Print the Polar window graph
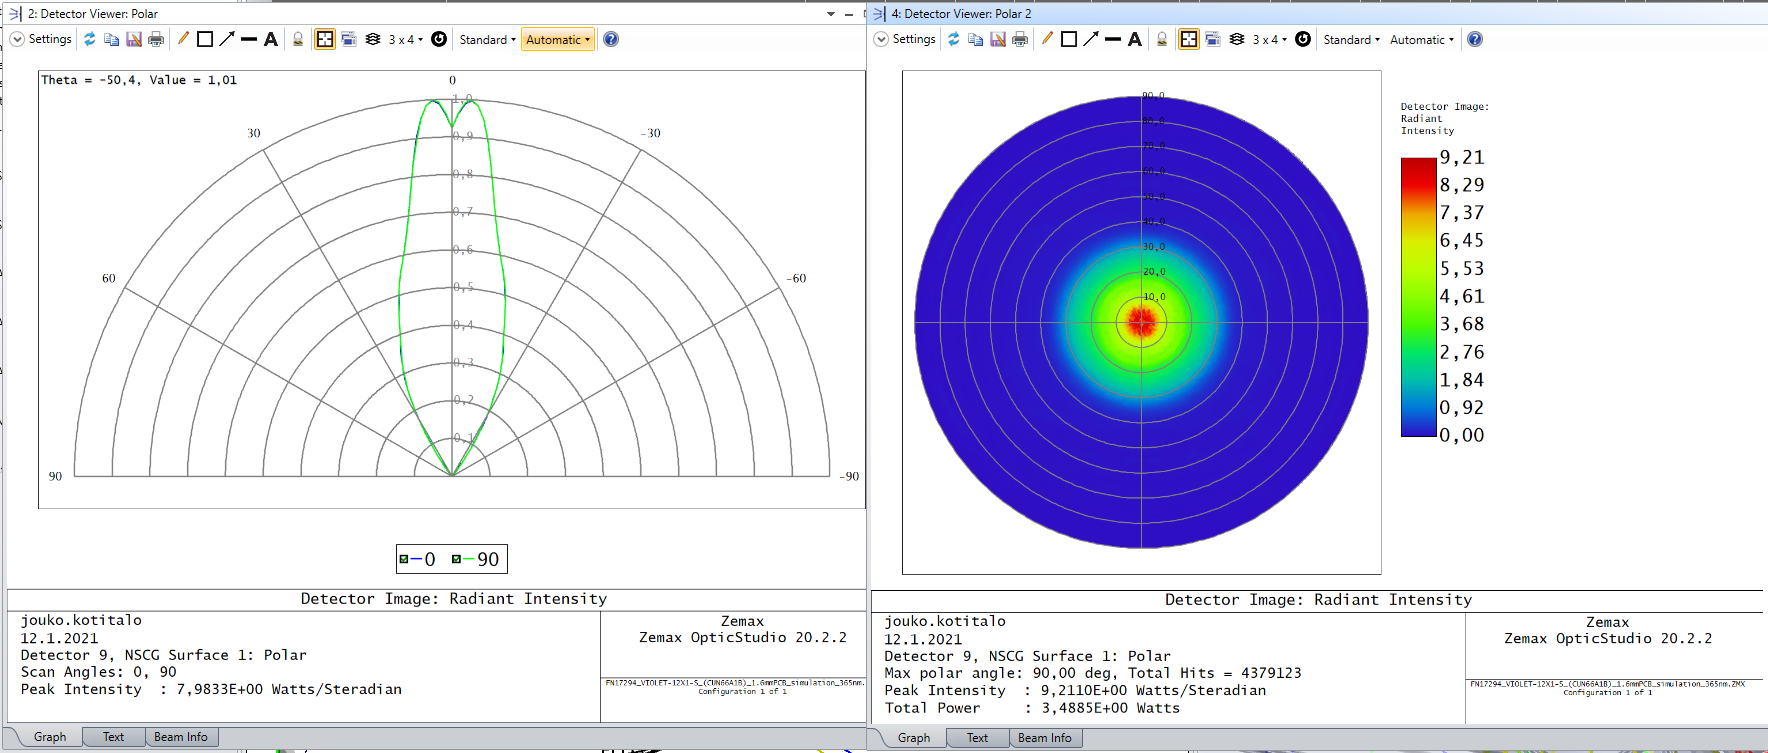1768x753 pixels. (x=156, y=39)
